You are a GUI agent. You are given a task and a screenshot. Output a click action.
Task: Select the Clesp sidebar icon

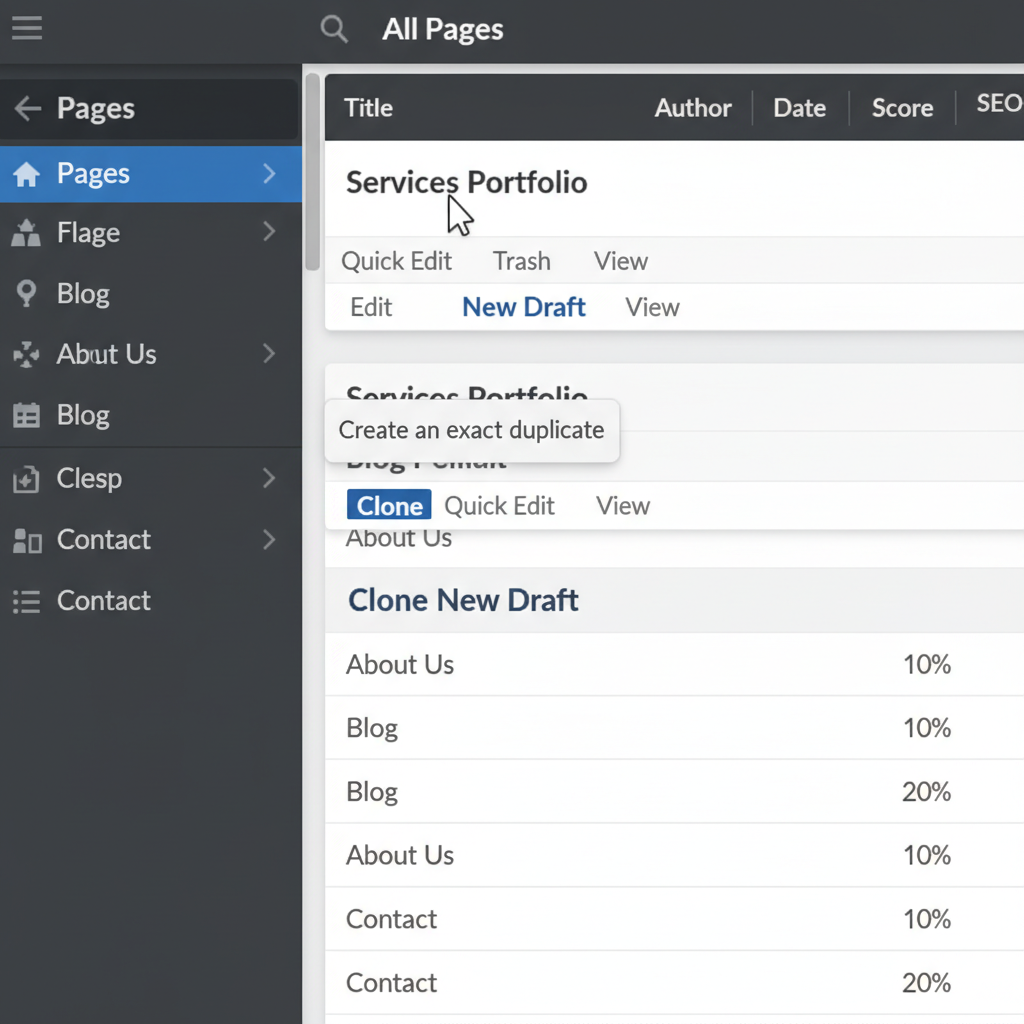[x=27, y=478]
